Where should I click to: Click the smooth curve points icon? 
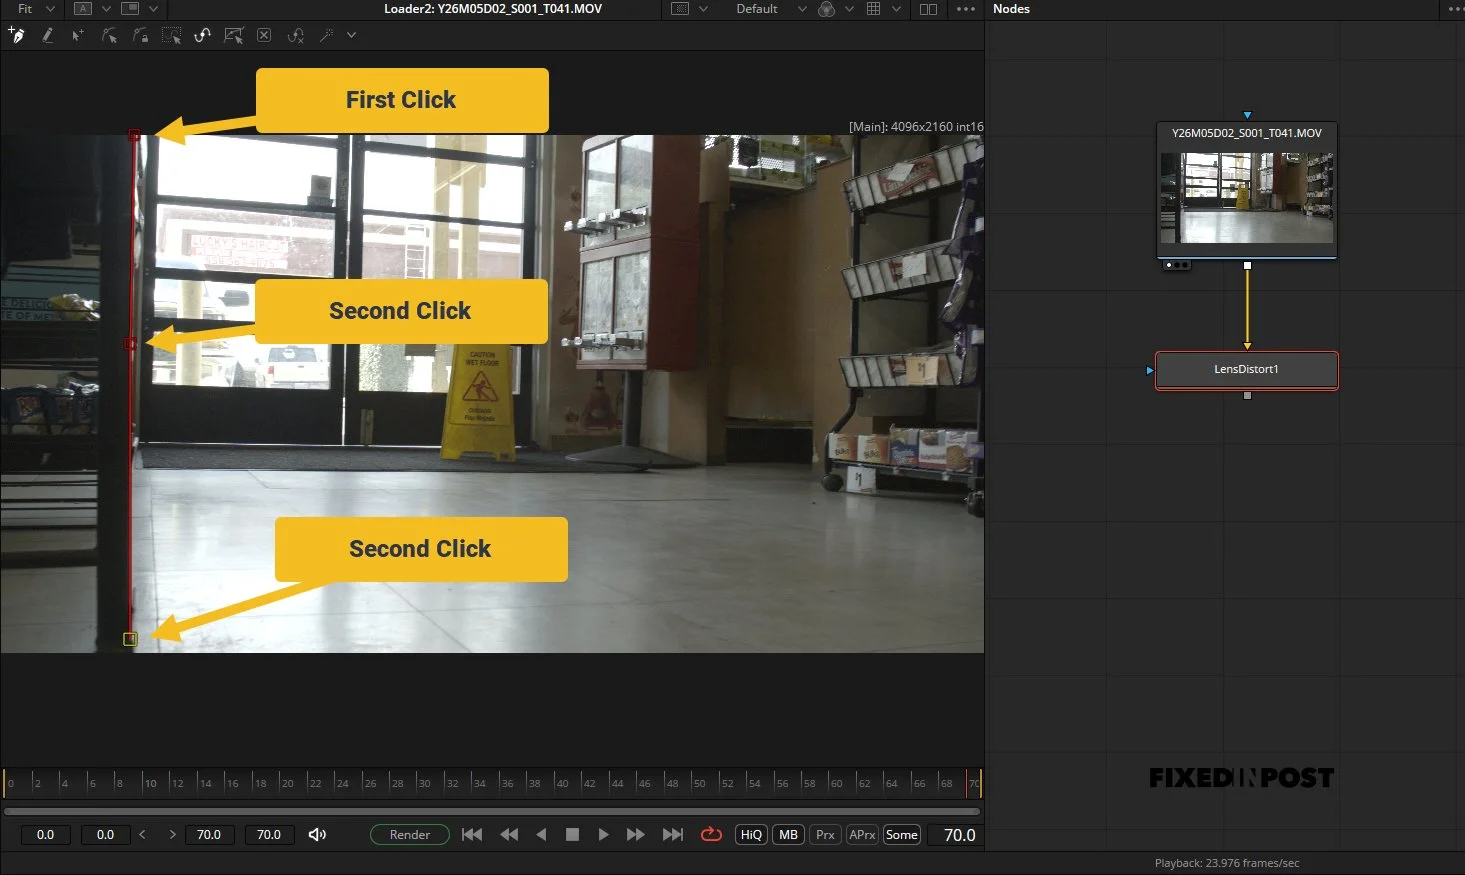pyautogui.click(x=202, y=35)
